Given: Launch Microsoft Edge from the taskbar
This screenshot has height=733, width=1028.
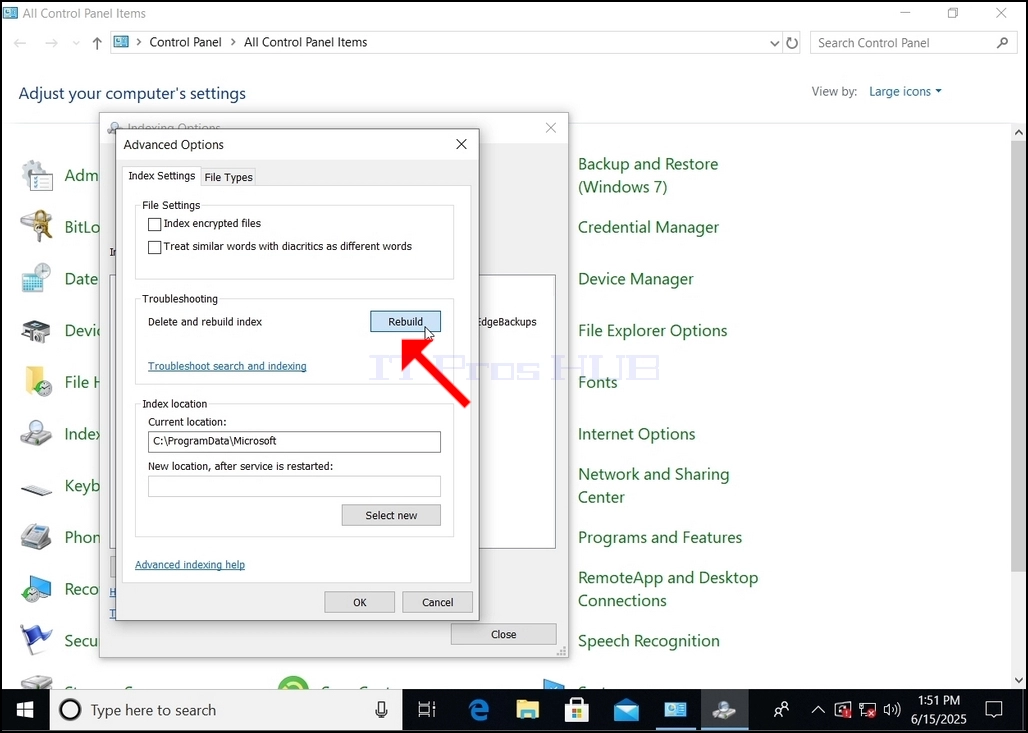Looking at the screenshot, I should (x=479, y=710).
